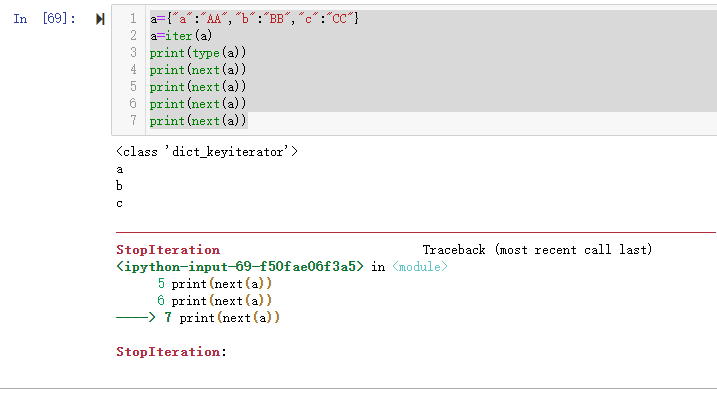This screenshot has width=717, height=395.
Task: Place cursor in line 1 dictionary definition
Action: click(254, 19)
